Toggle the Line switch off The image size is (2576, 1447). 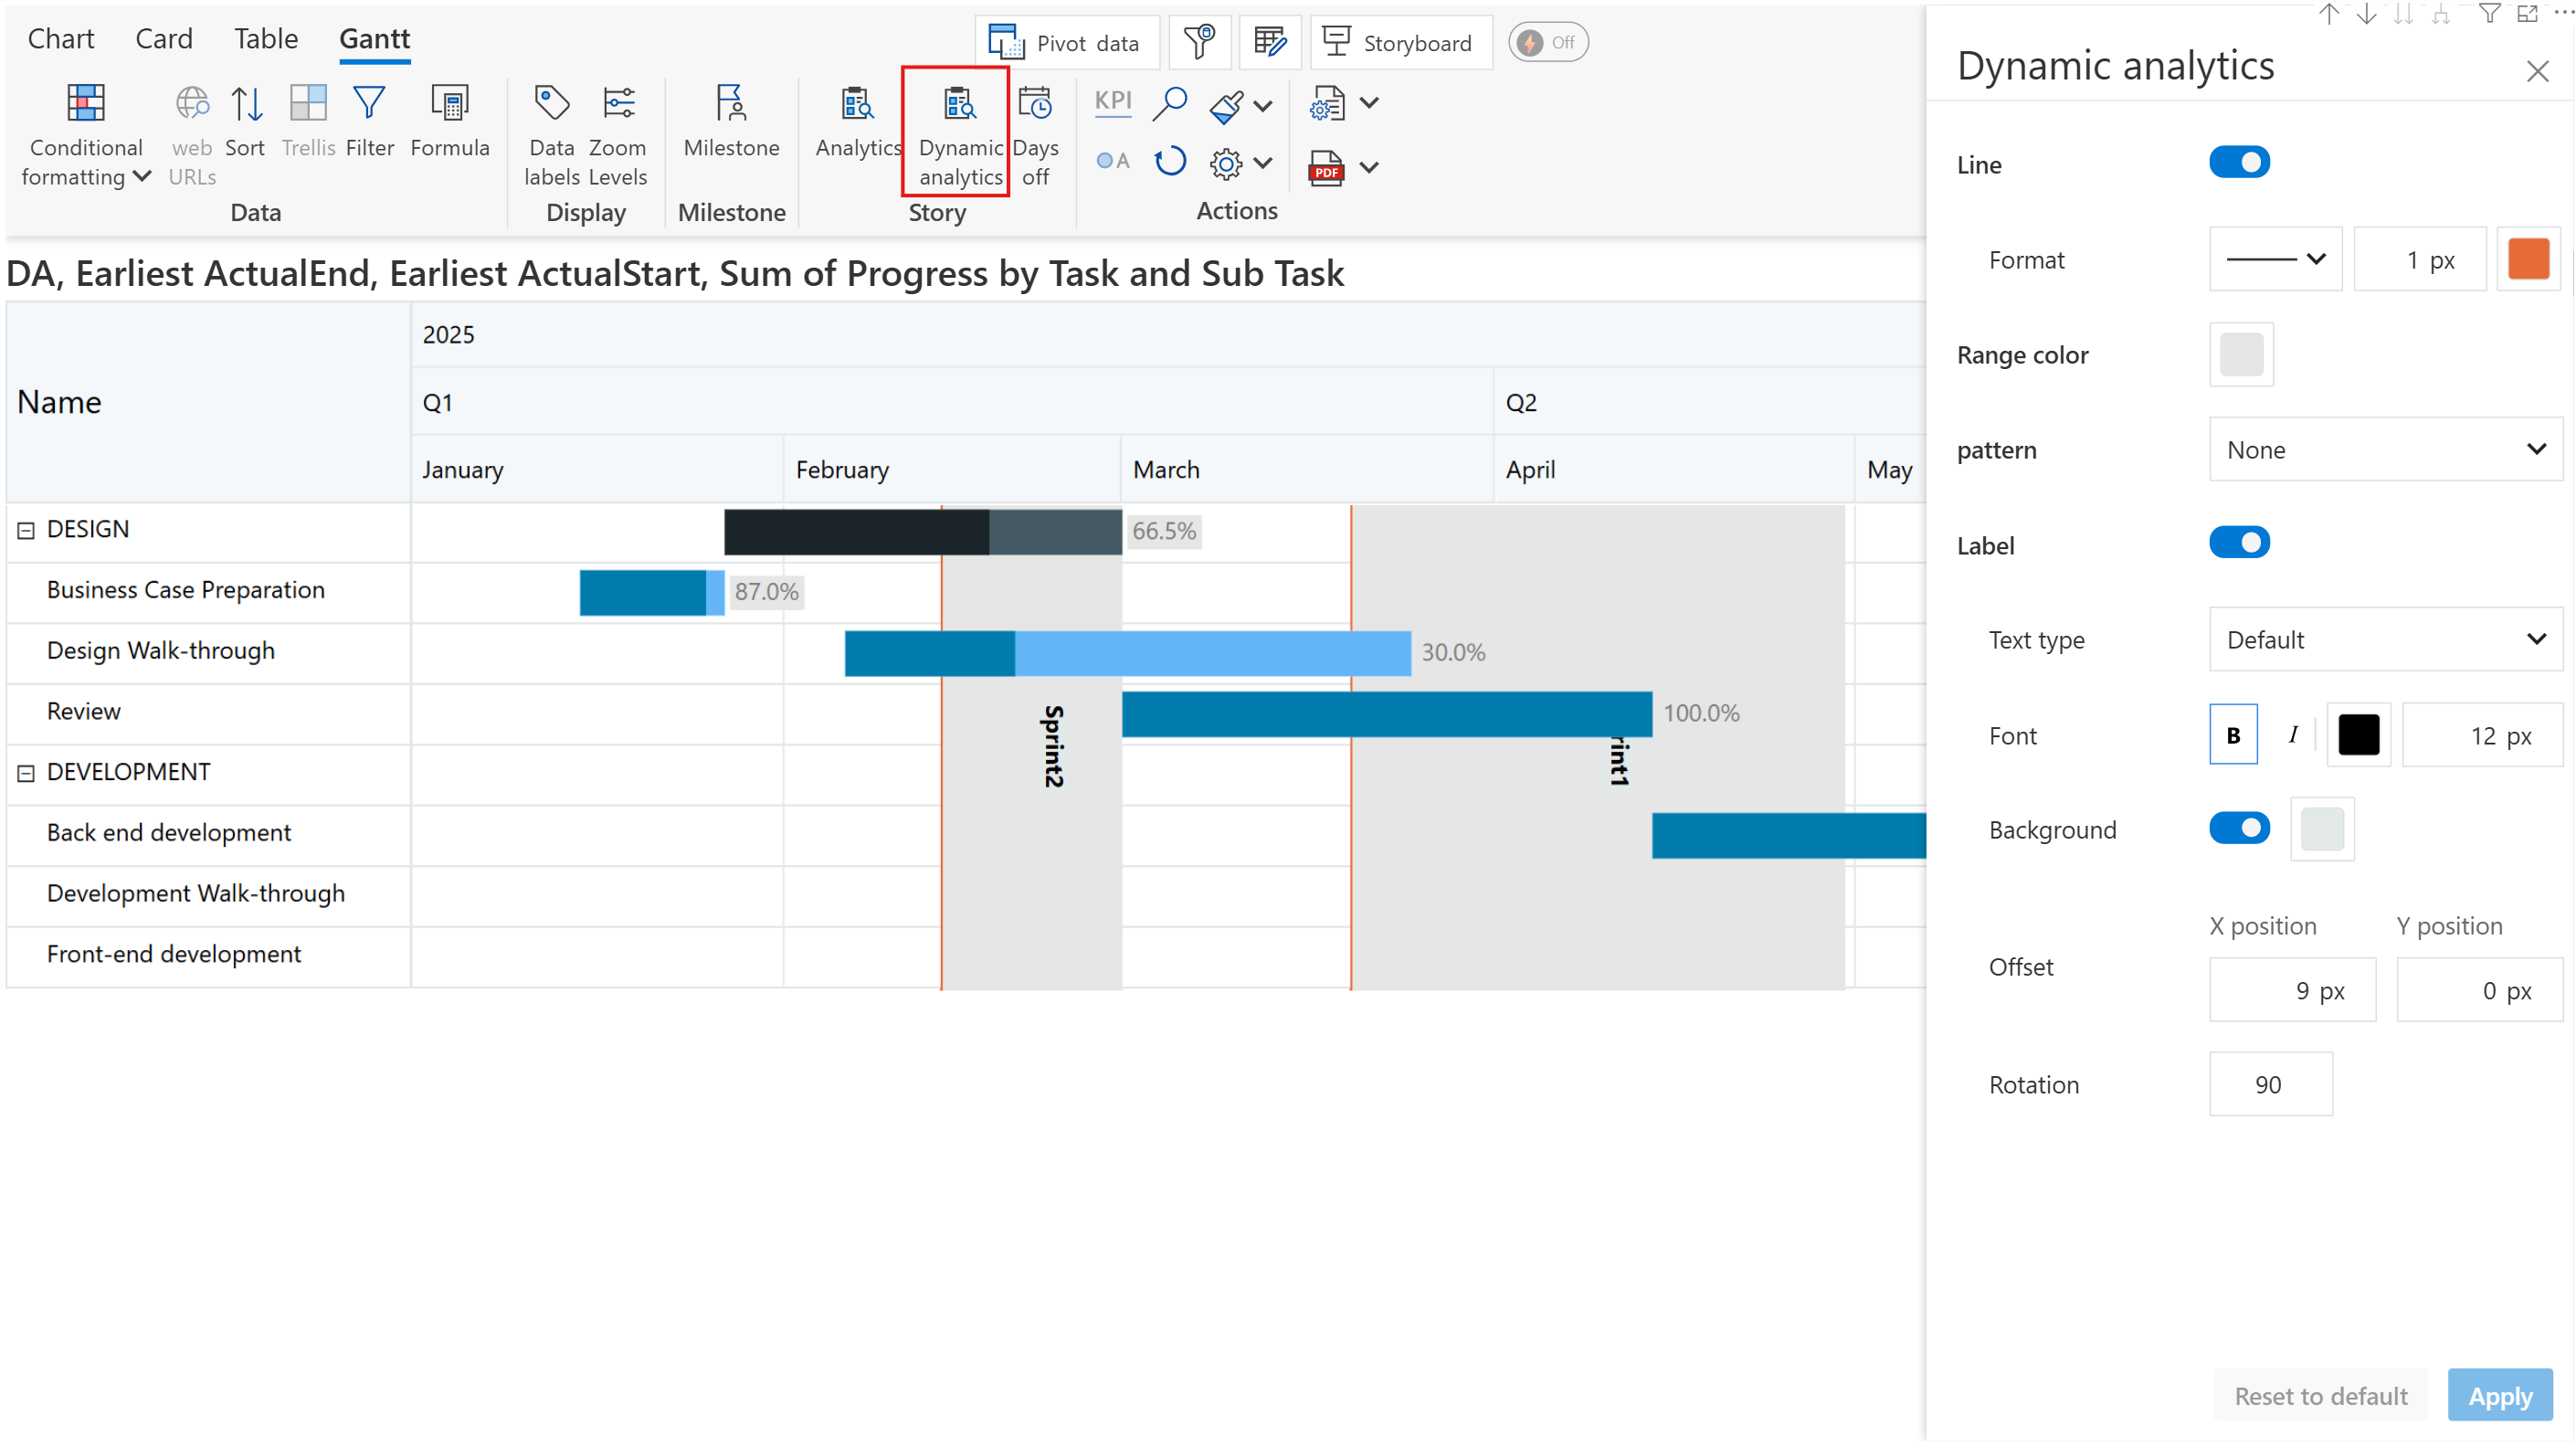pos(2239,162)
